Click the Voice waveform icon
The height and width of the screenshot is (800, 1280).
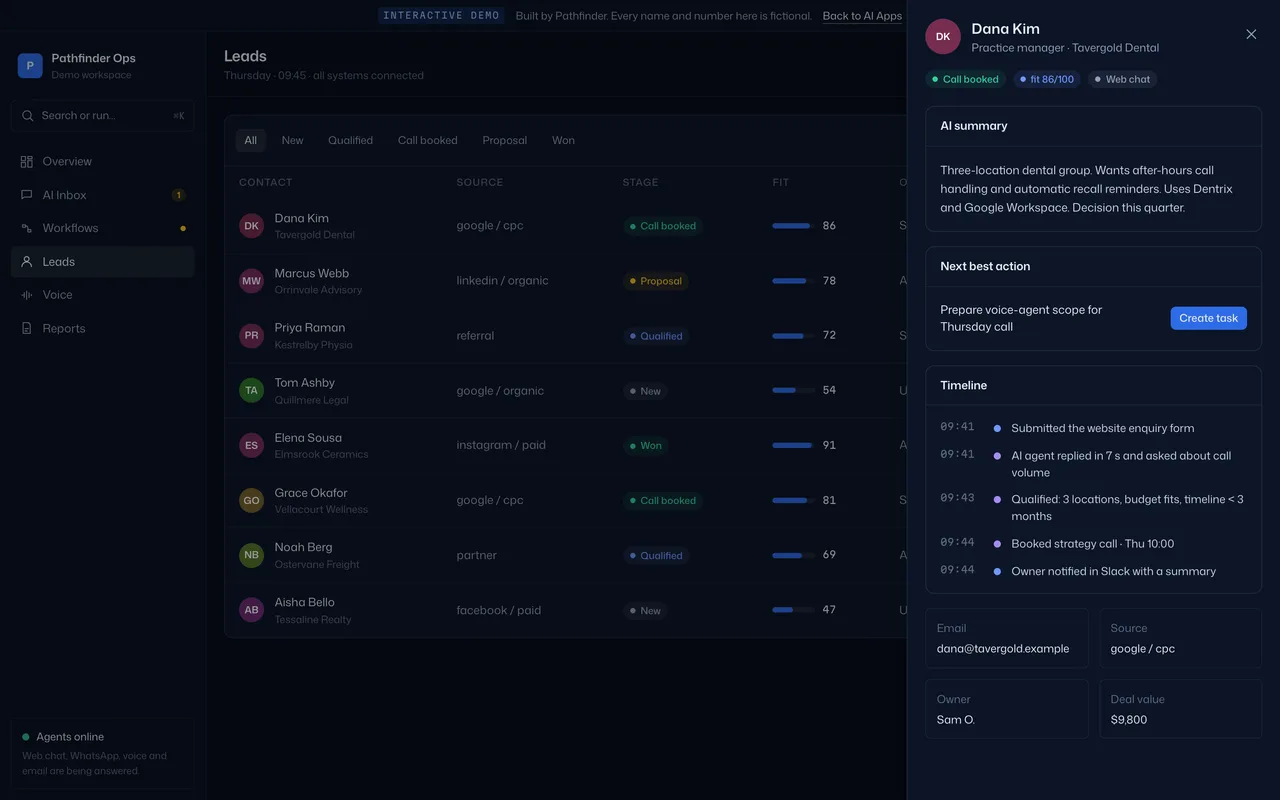pos(27,295)
